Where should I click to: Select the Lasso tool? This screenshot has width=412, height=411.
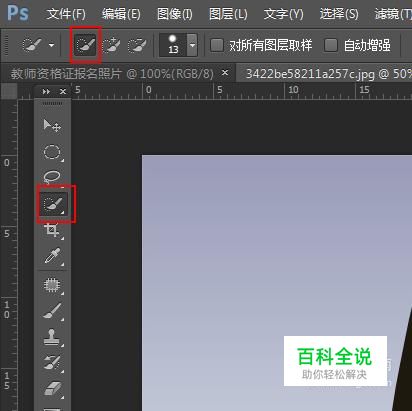52,176
